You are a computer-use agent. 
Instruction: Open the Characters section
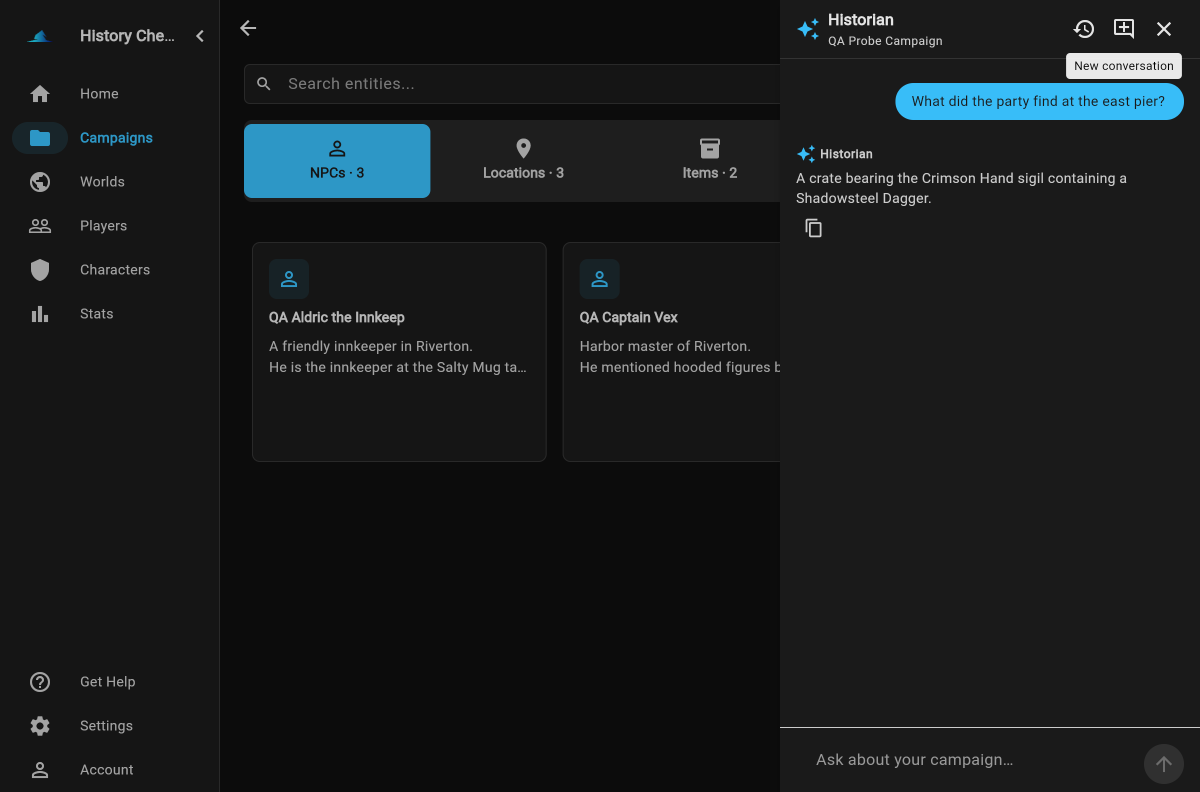[109, 270]
